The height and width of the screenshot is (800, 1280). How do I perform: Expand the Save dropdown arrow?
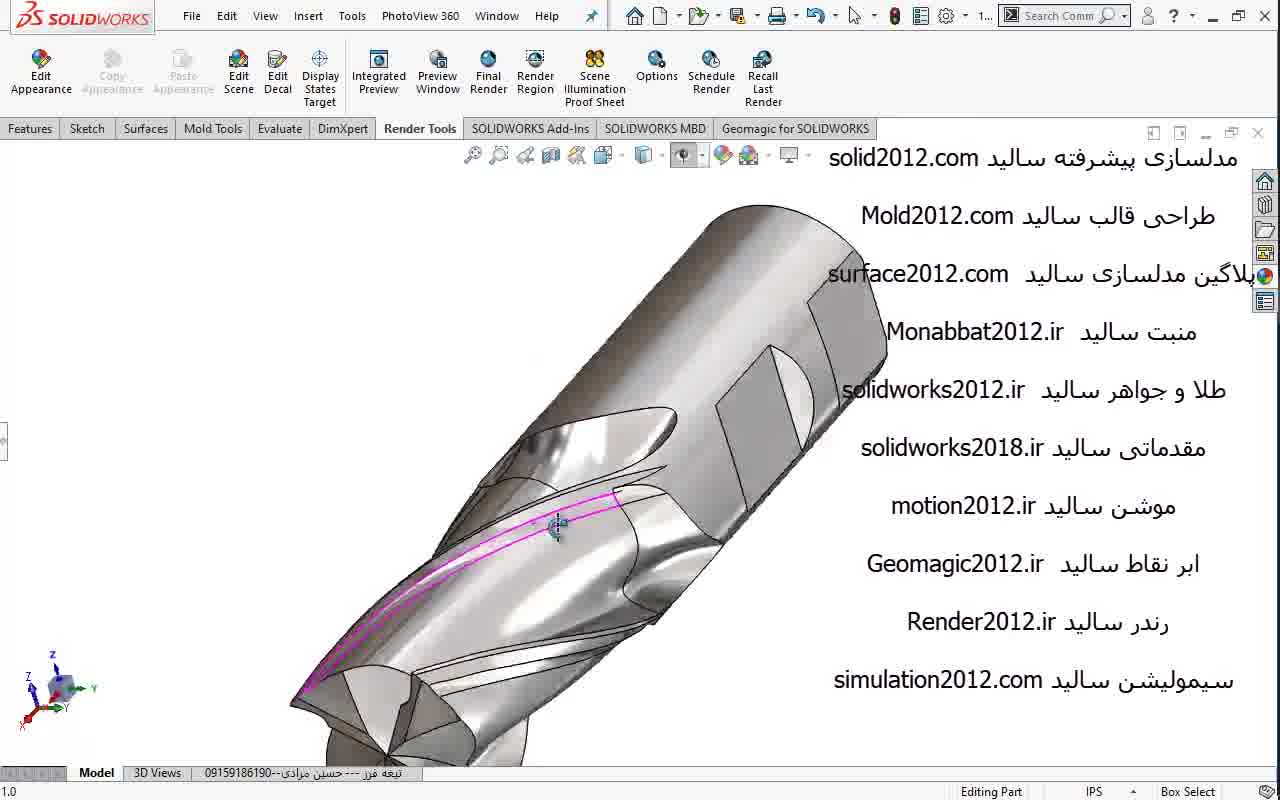coord(757,16)
